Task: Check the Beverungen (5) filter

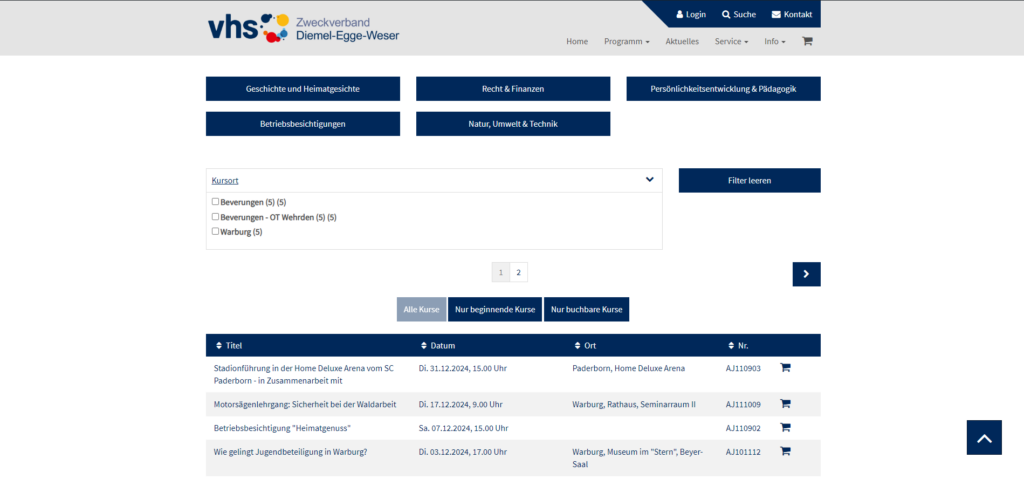Action: tap(216, 202)
